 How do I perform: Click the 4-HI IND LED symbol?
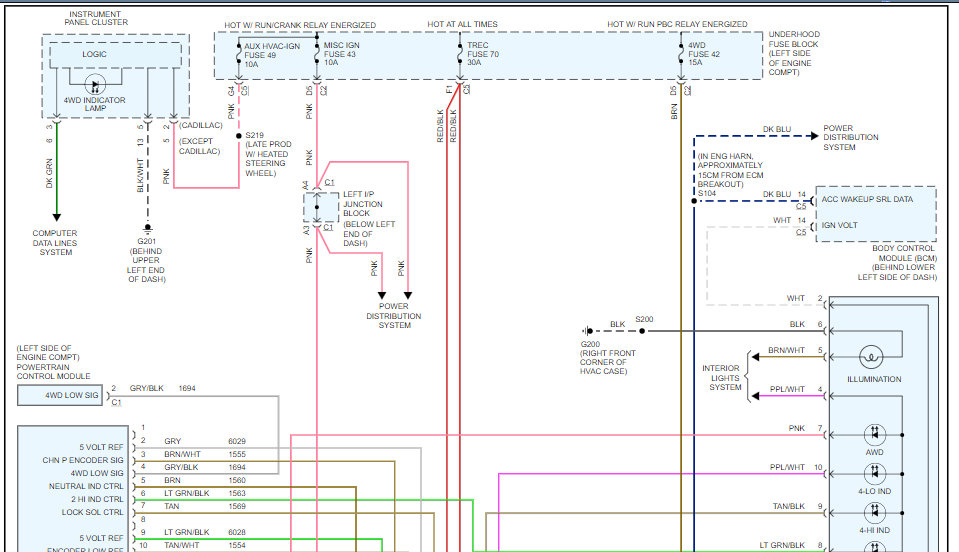coord(874,510)
